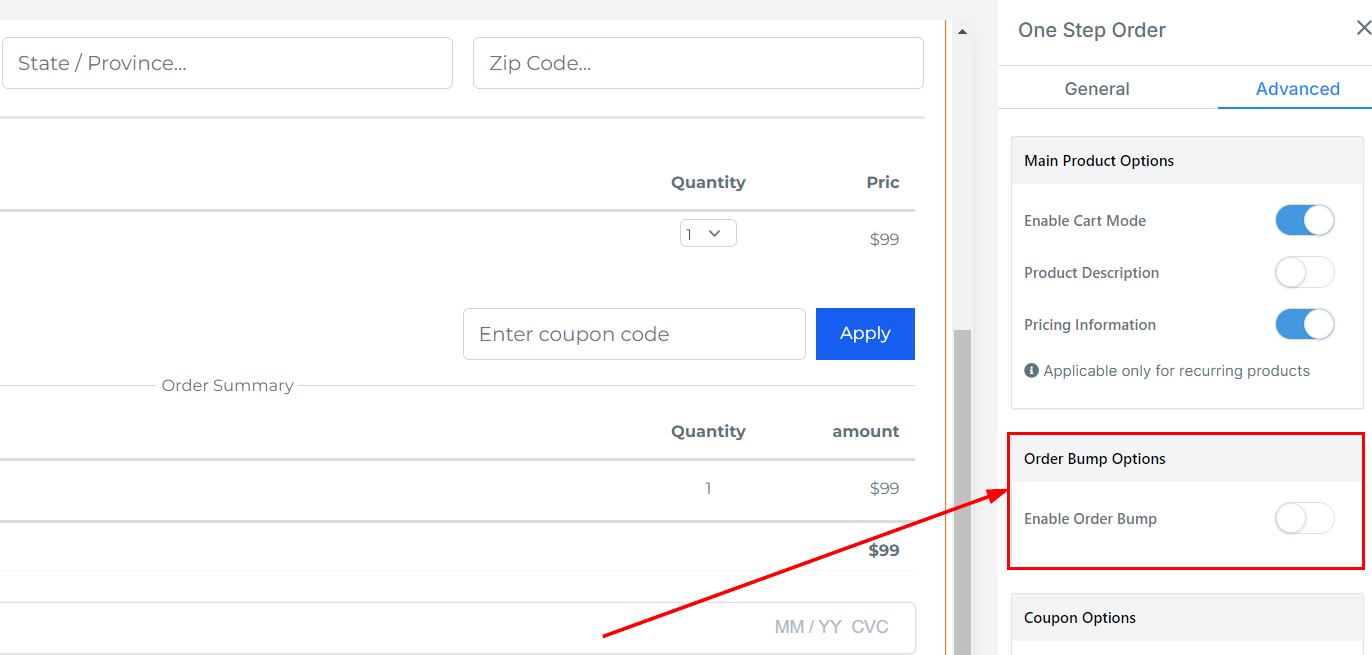Turn on the Product Description toggle
The width and height of the screenshot is (1372, 655).
tap(1304, 272)
